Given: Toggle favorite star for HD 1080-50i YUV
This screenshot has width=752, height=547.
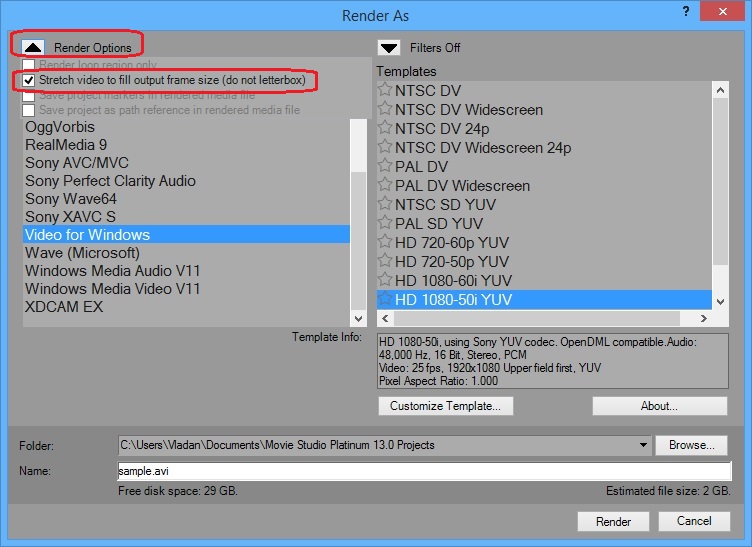Looking at the screenshot, I should (385, 300).
